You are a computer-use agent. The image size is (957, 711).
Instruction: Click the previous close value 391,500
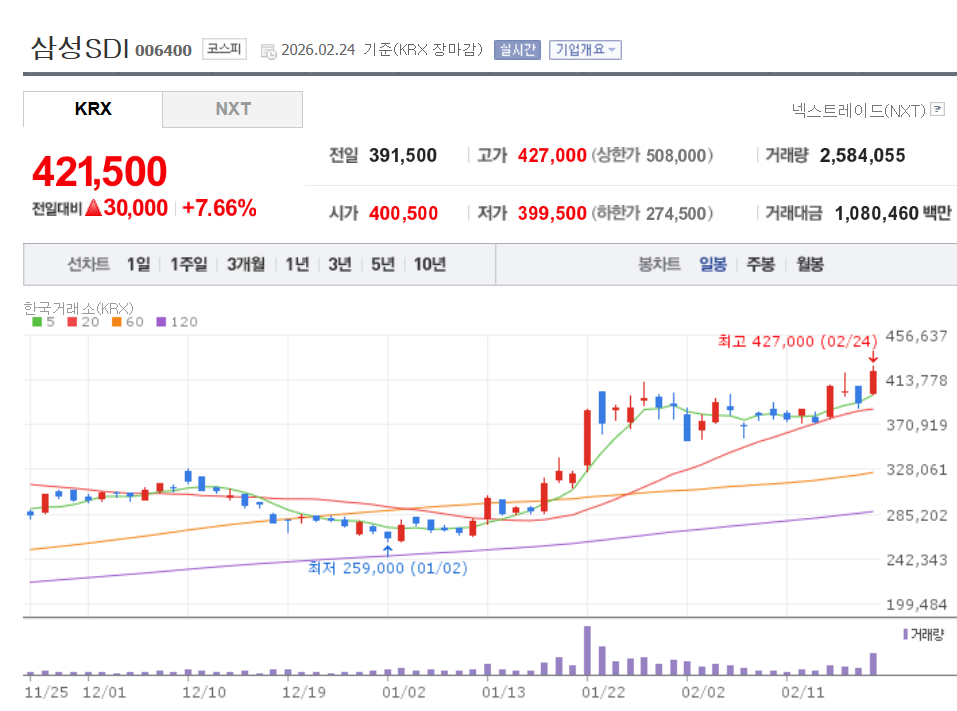coord(403,156)
